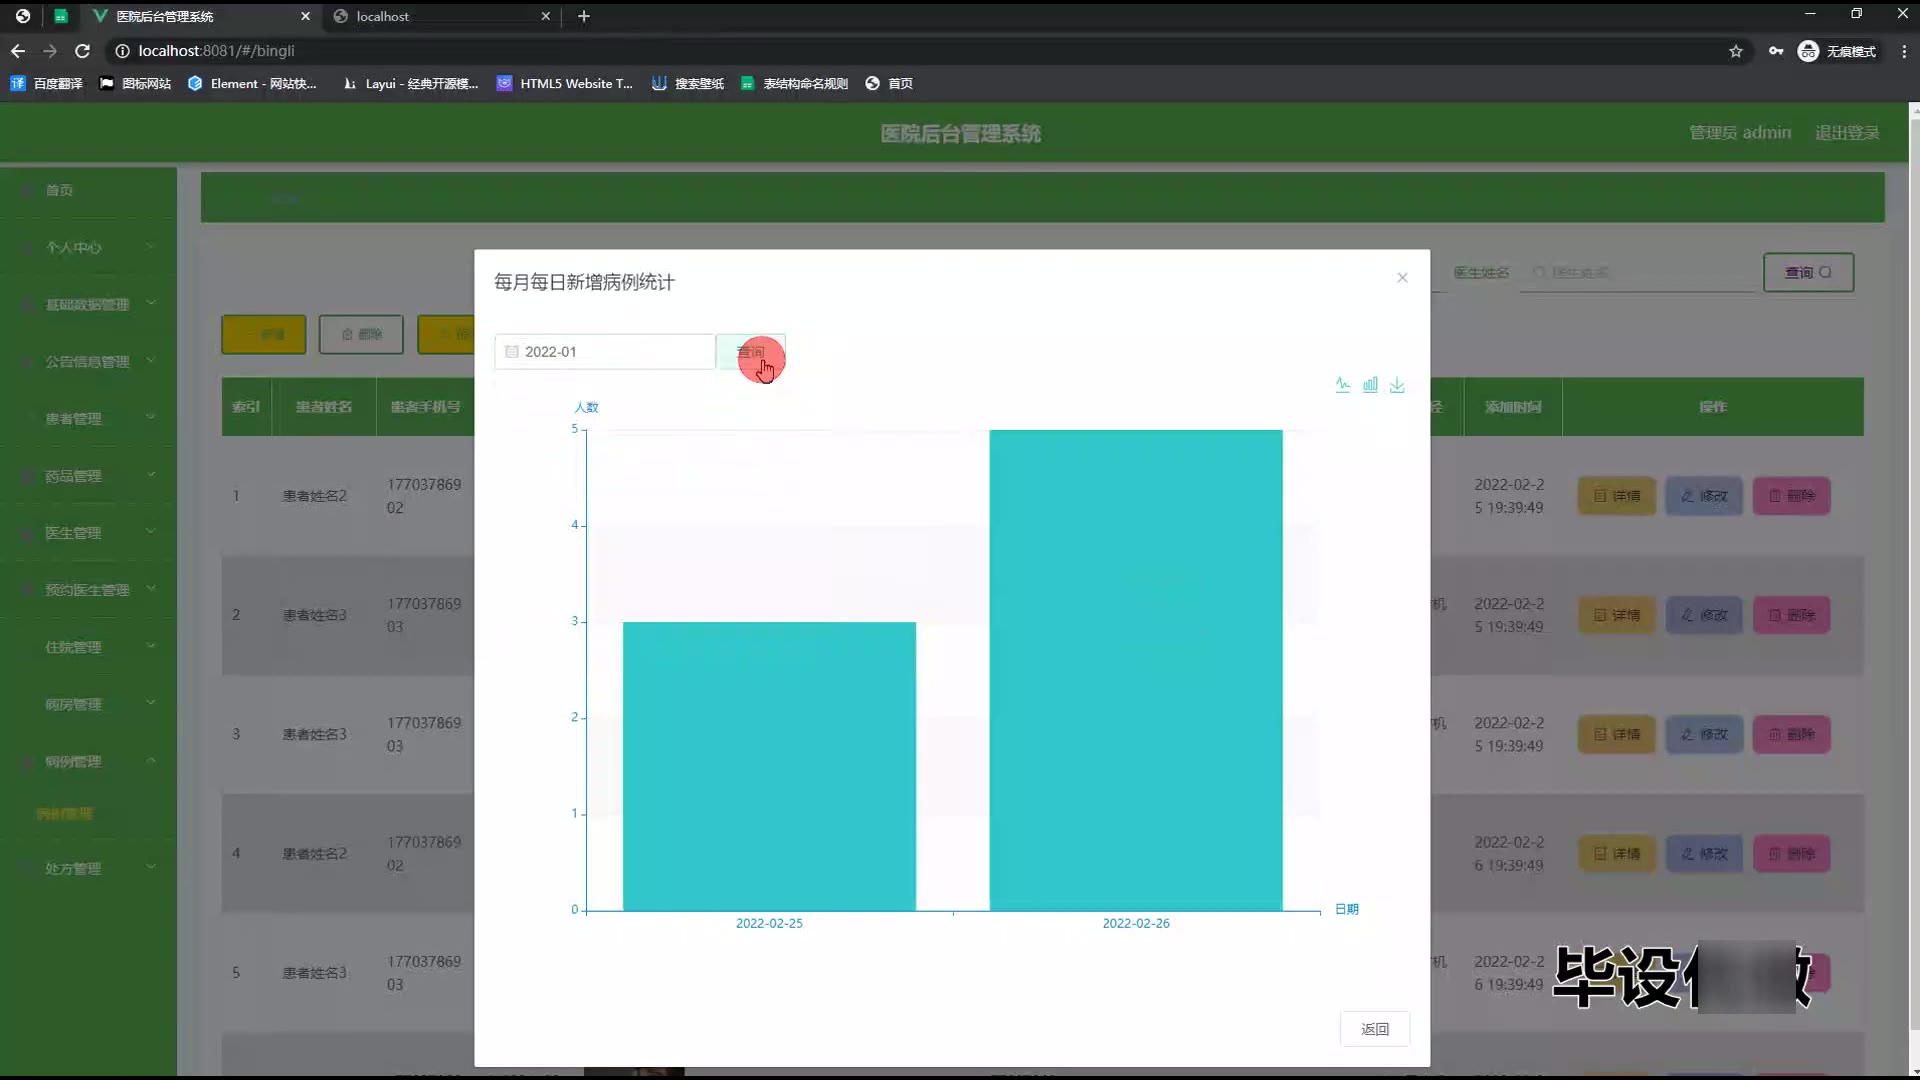Save chart as image download icon
1920x1080 pixels.
coord(1397,385)
